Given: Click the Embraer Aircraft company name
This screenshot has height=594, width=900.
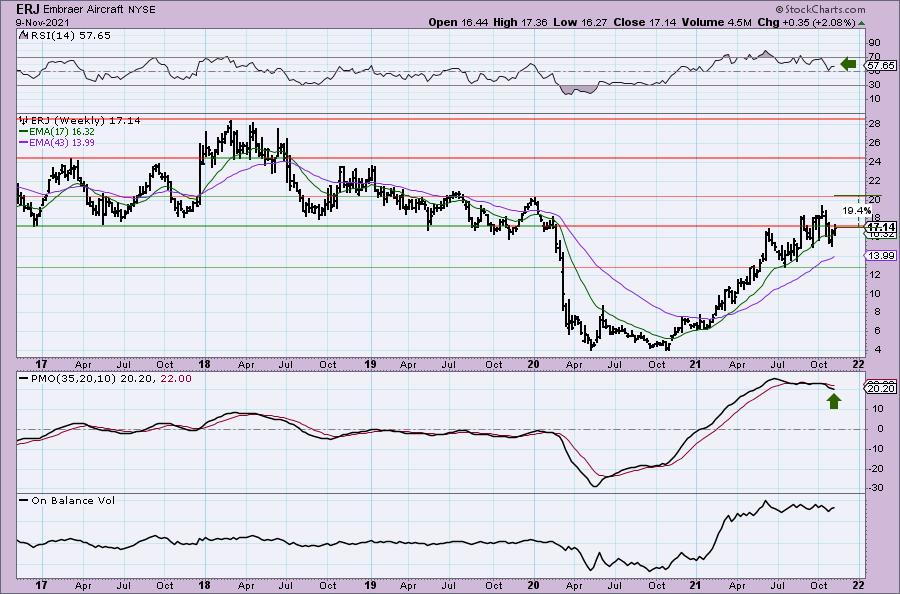Looking at the screenshot, I should click(x=82, y=10).
